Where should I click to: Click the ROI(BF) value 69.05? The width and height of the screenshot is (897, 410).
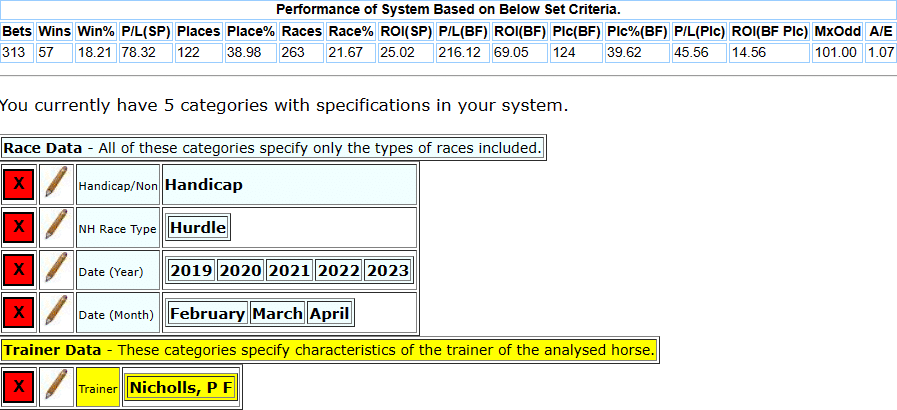(519, 53)
